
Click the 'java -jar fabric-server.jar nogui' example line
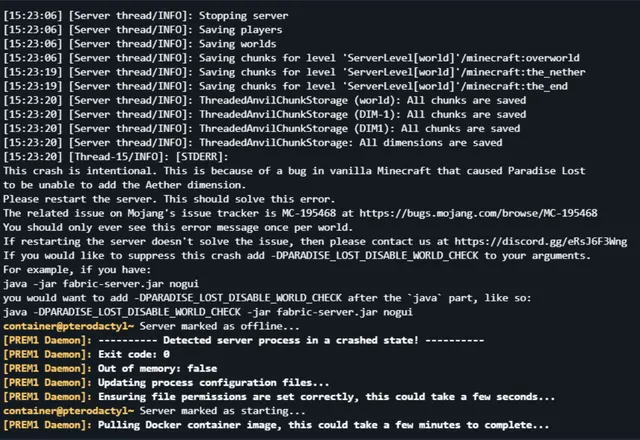pyautogui.click(x=101, y=284)
